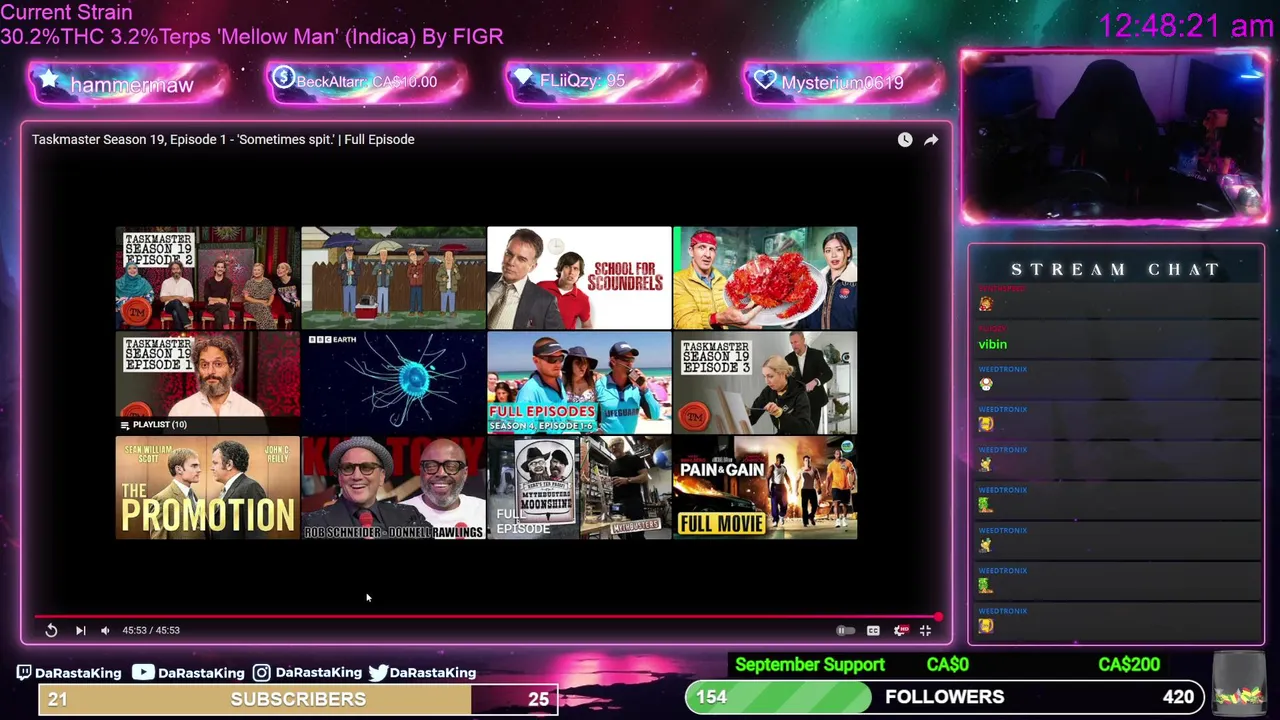Mute the video volume speaker icon
Viewport: 1280px width, 720px height.
point(105,630)
